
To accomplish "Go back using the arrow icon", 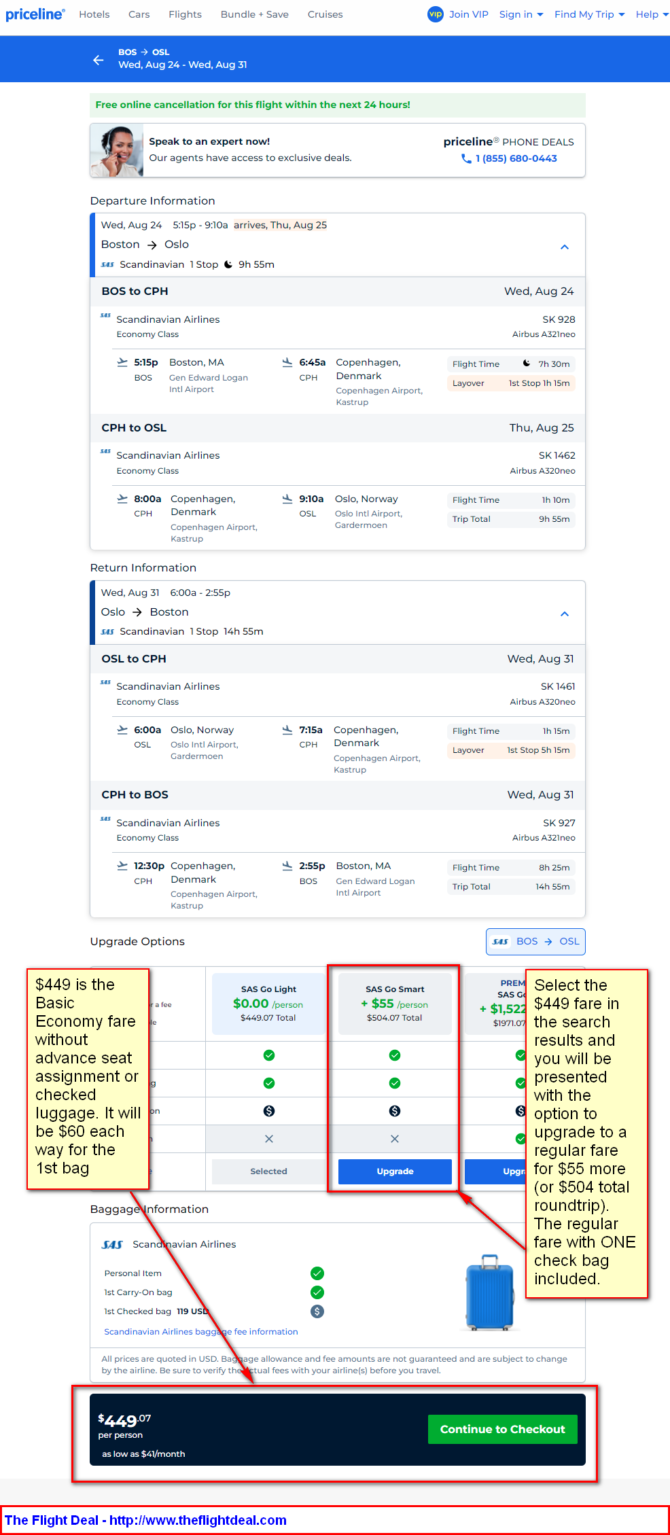I will (98, 60).
